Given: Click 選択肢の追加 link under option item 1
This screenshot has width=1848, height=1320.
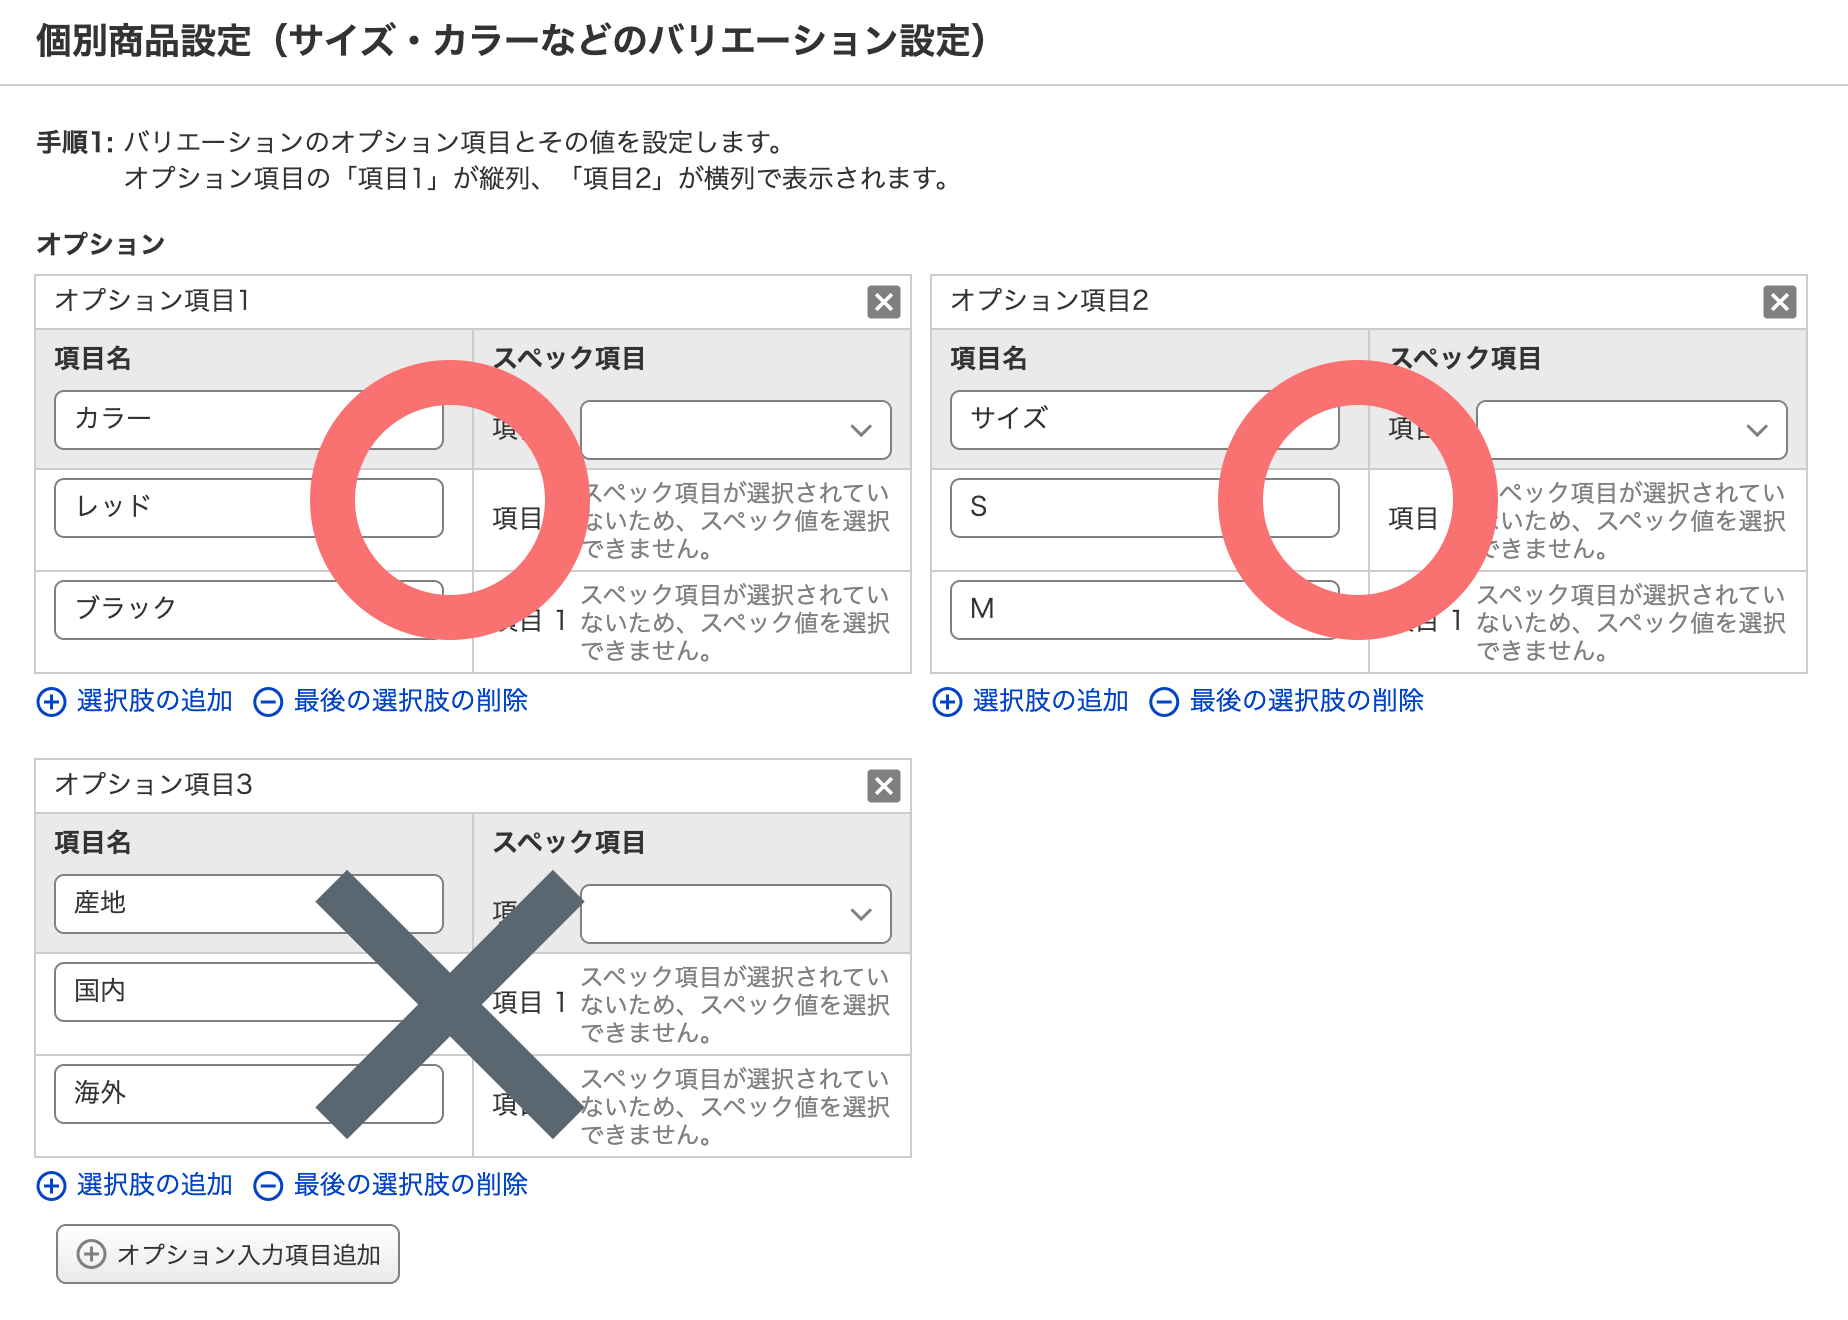Looking at the screenshot, I should tap(155, 701).
